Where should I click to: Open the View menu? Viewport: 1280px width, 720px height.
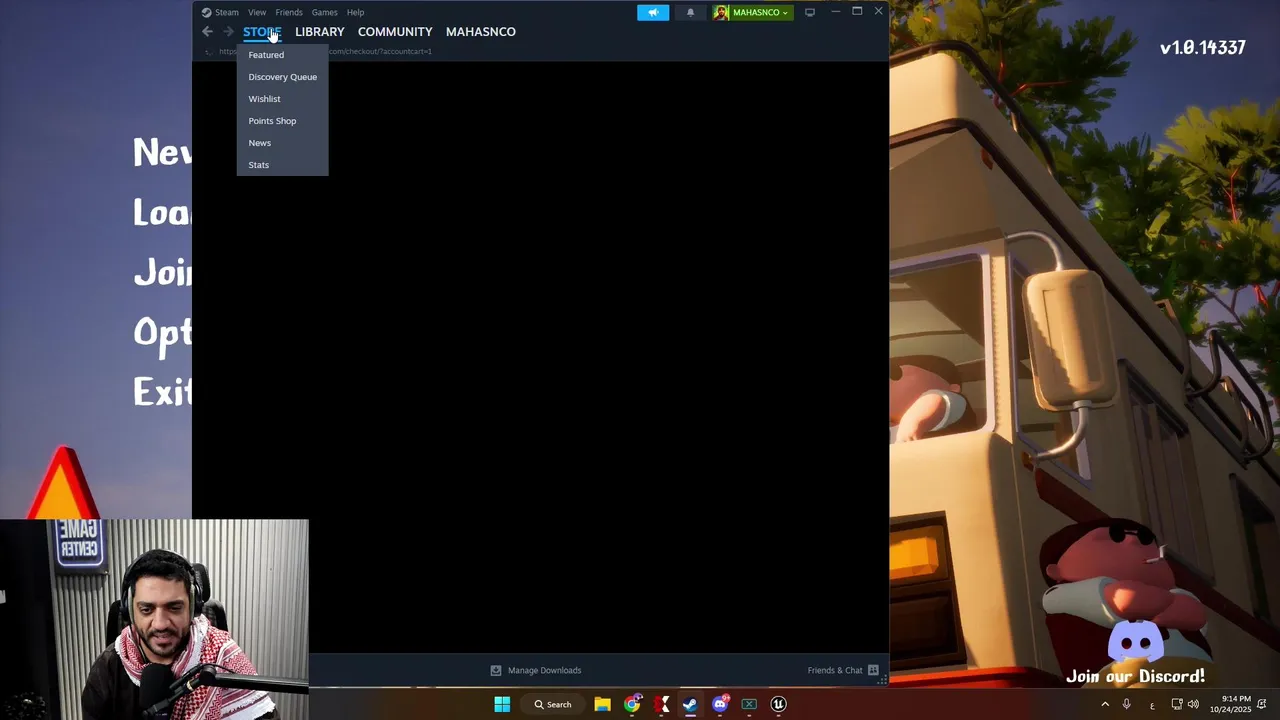point(257,12)
